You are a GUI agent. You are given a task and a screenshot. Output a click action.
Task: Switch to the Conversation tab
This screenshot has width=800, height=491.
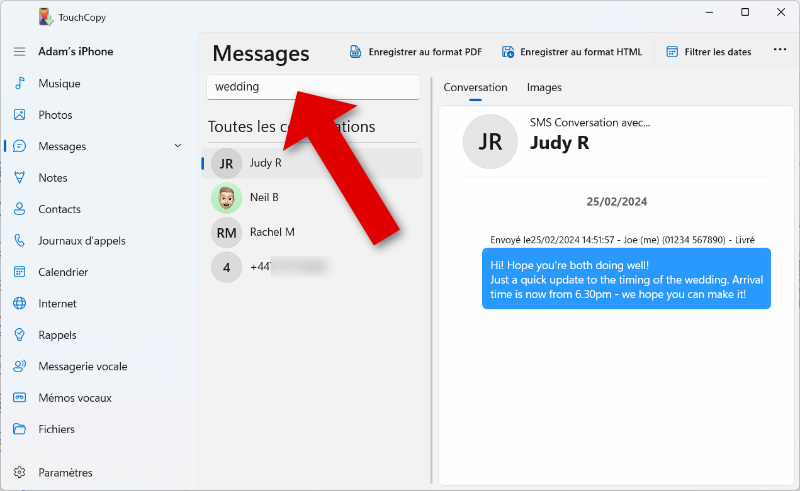tap(475, 88)
